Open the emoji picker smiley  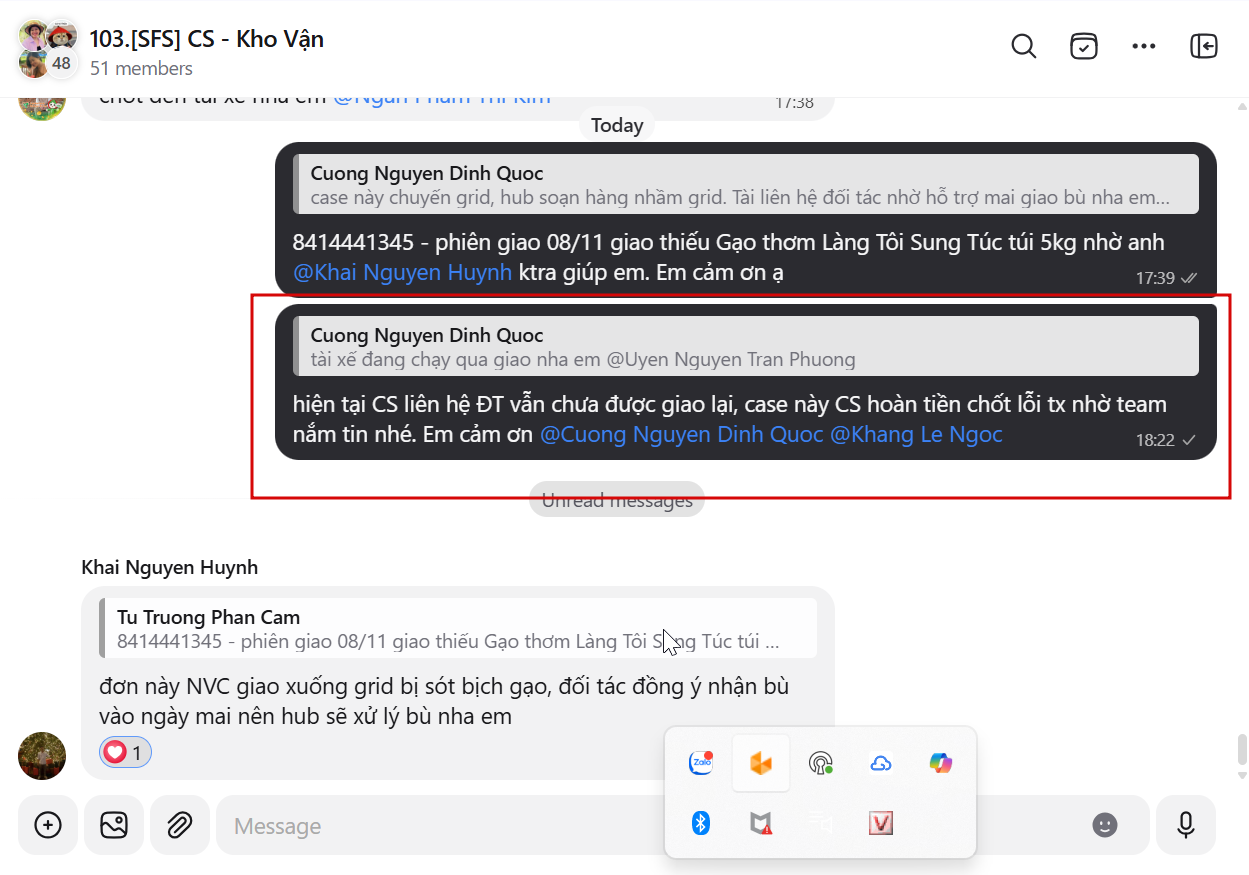click(1104, 825)
